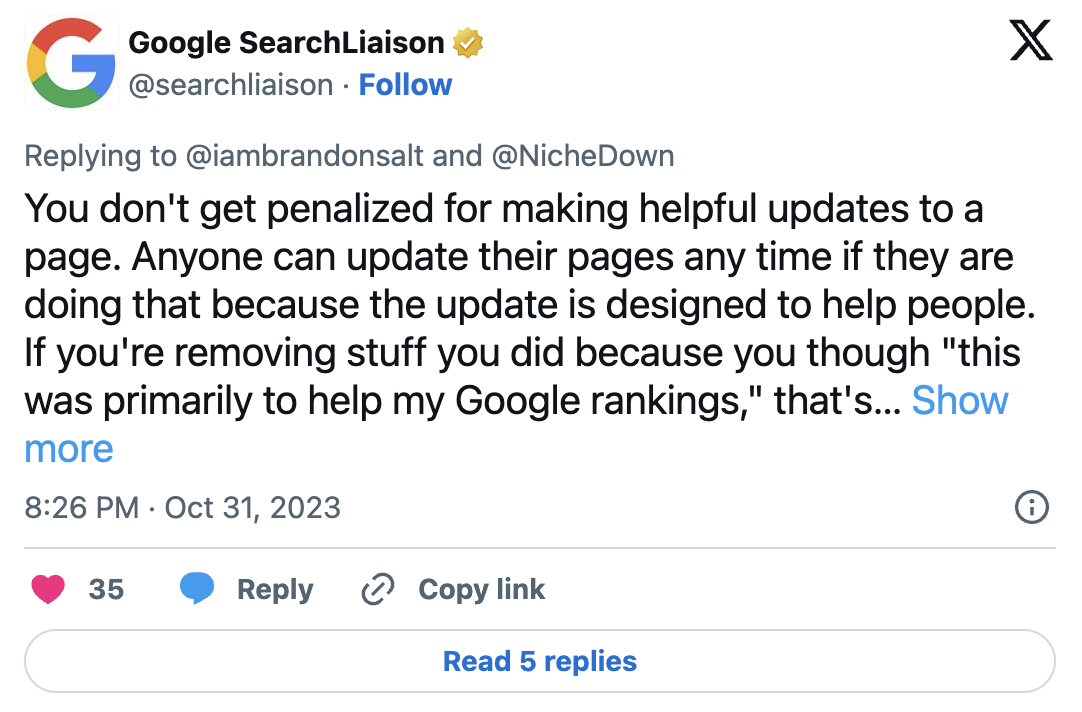Viewport: 1082px width, 712px height.
Task: Click the gold verified badge
Action: (x=468, y=43)
